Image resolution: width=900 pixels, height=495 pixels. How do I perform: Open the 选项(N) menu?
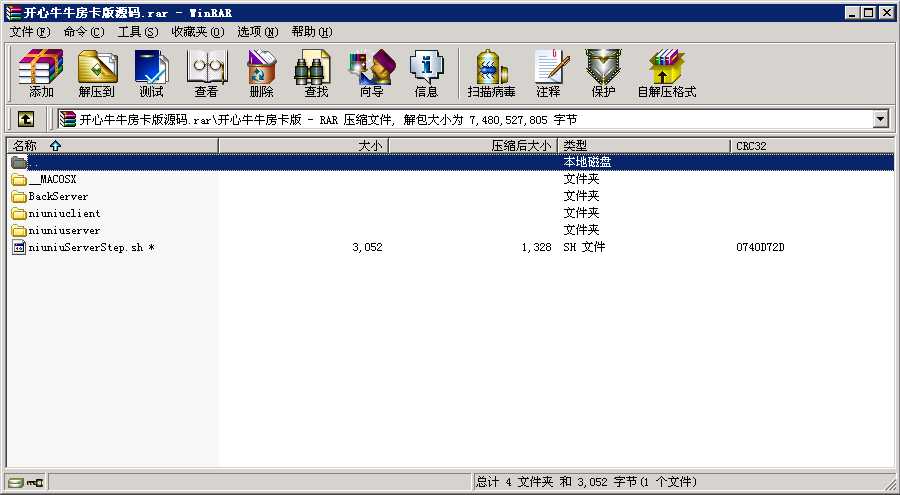point(258,32)
